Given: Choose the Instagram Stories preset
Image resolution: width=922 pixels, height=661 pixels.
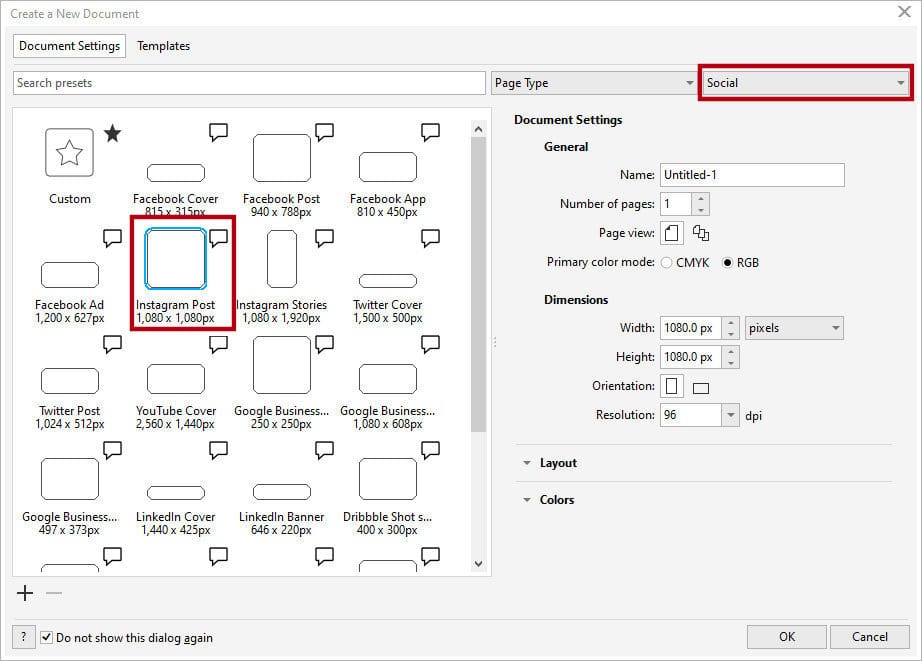Looking at the screenshot, I should coord(281,257).
